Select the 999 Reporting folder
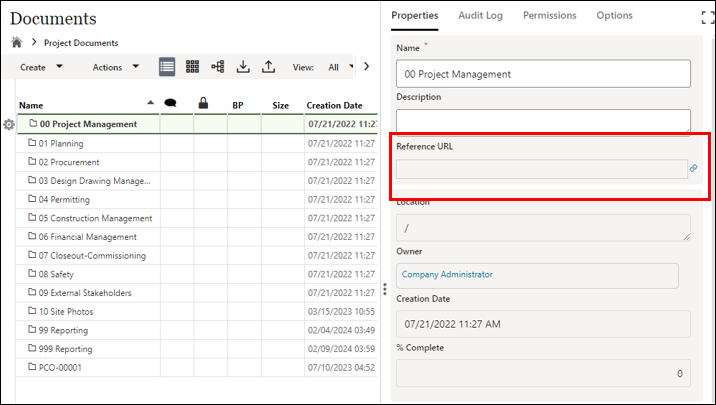716x405 pixels. click(x=65, y=349)
